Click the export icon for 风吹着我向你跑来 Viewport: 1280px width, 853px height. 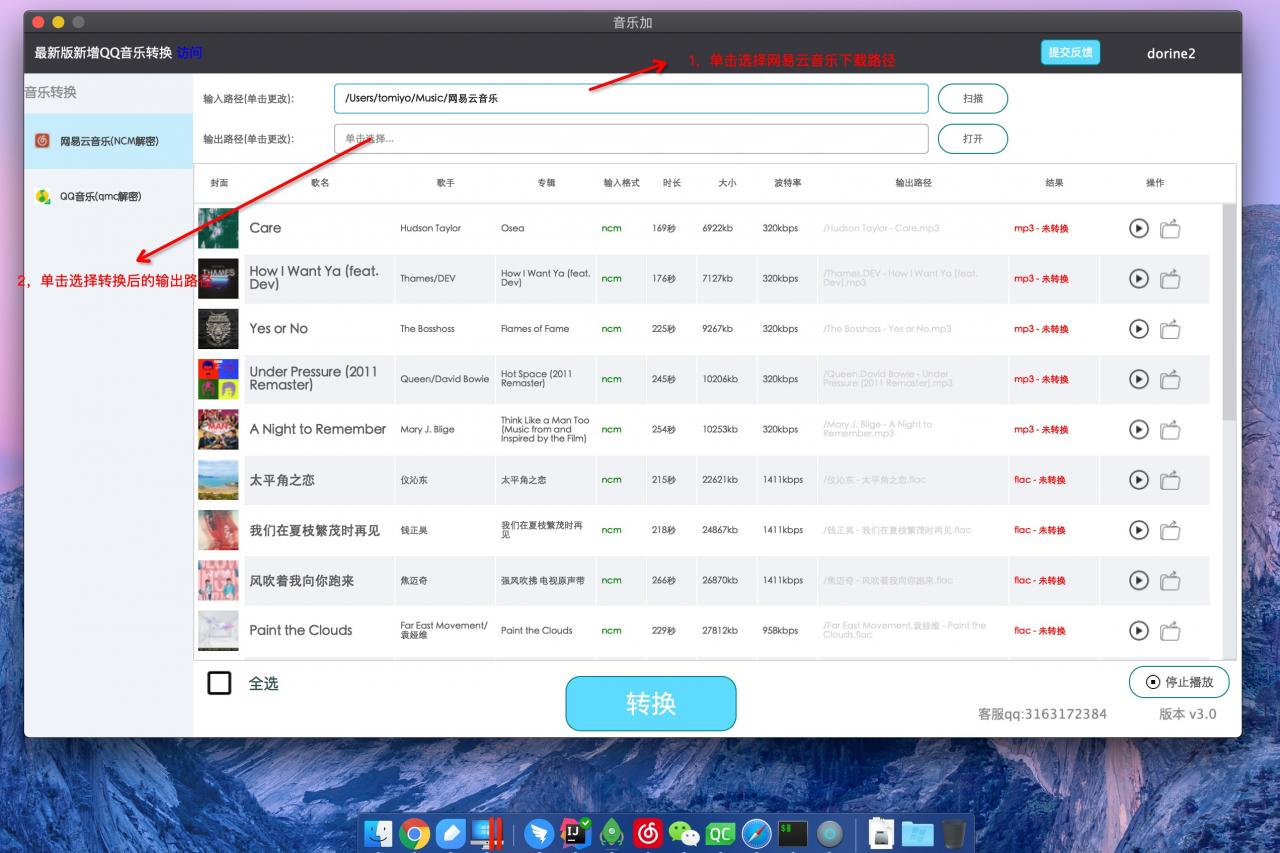tap(1170, 580)
